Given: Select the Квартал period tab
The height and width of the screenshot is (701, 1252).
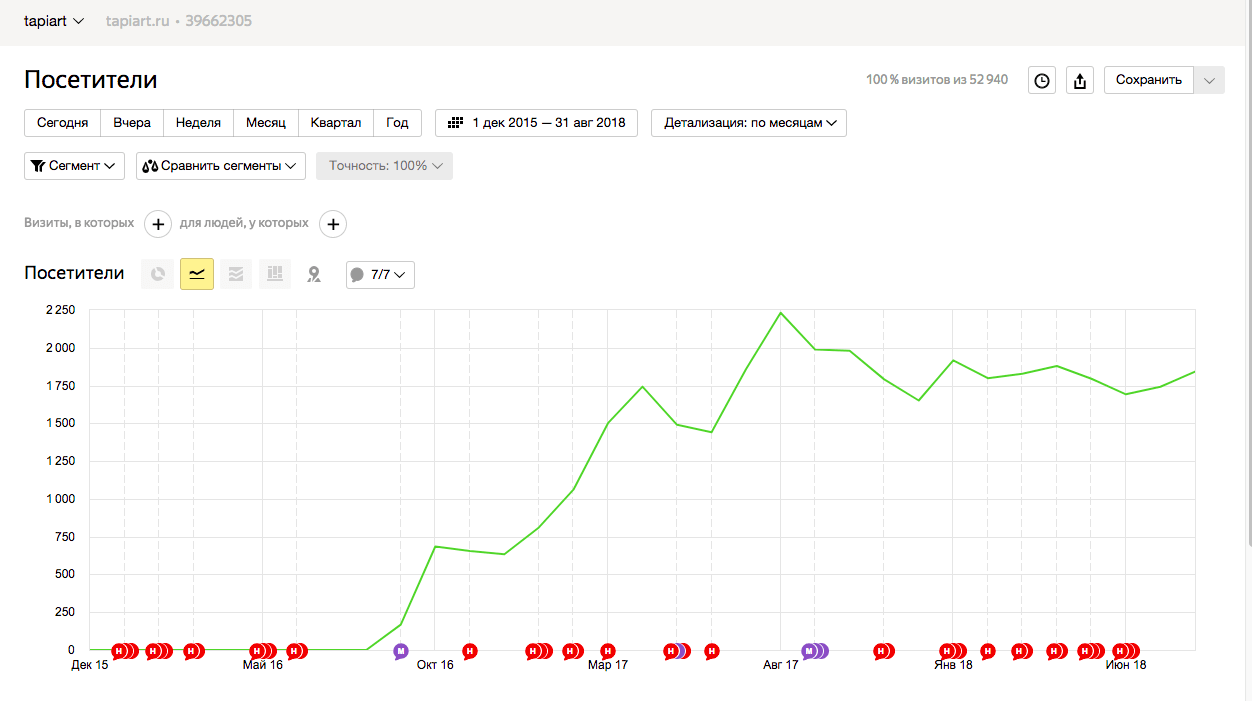Looking at the screenshot, I should tap(336, 123).
